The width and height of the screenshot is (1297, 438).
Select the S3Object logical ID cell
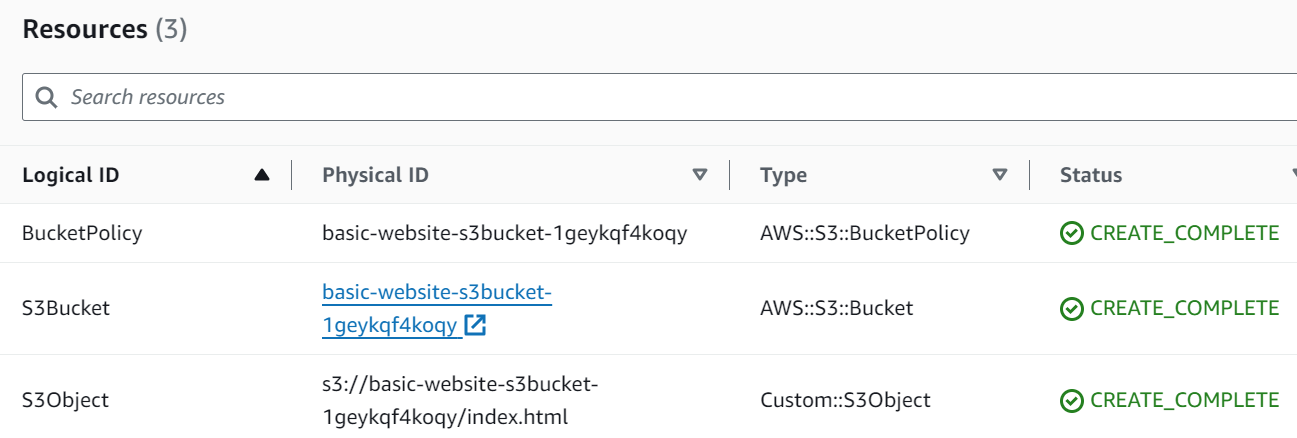click(x=65, y=401)
